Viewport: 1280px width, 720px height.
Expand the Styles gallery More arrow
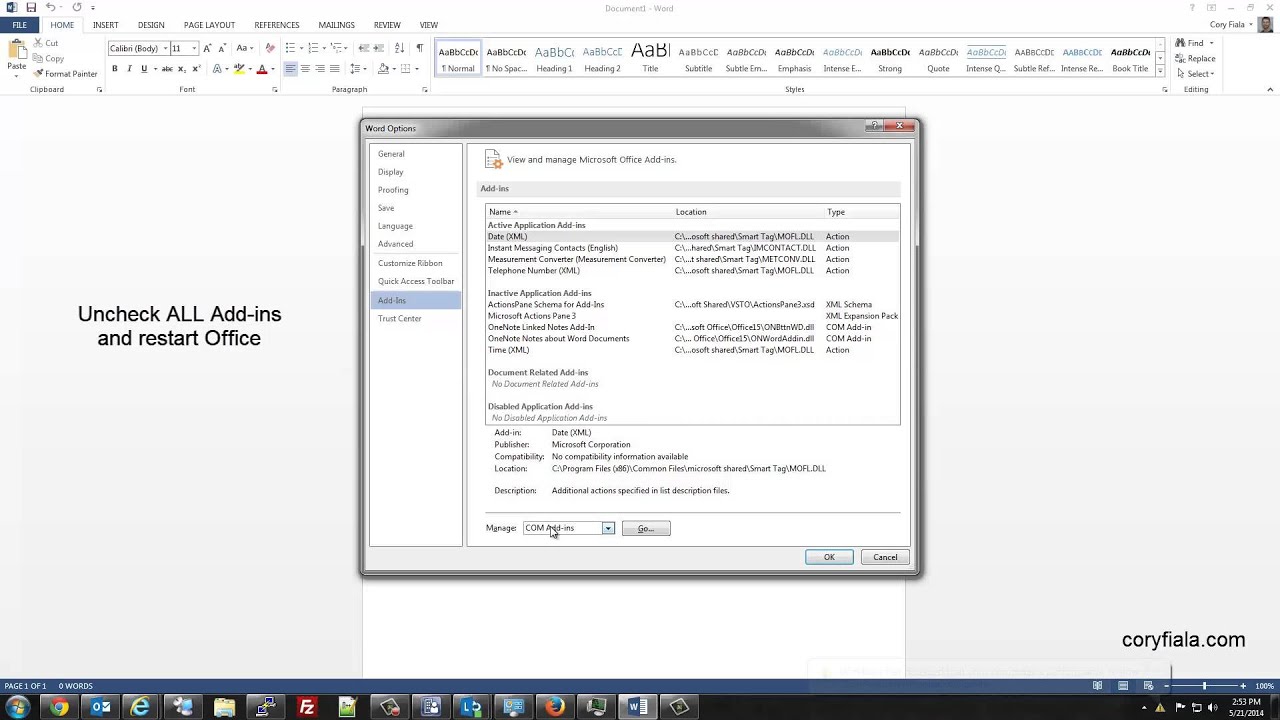coord(1160,72)
